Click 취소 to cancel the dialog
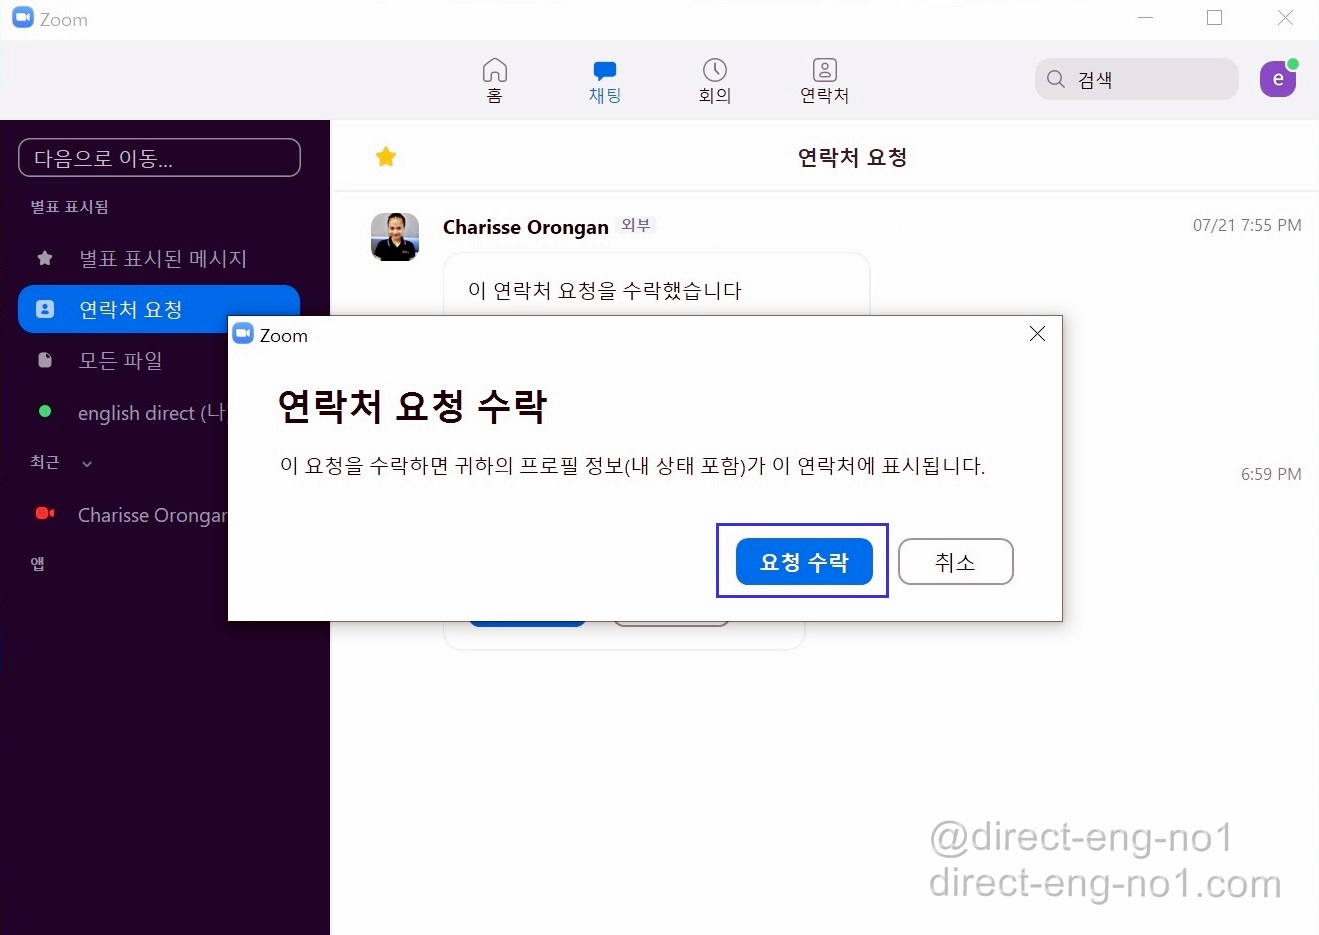 click(956, 562)
